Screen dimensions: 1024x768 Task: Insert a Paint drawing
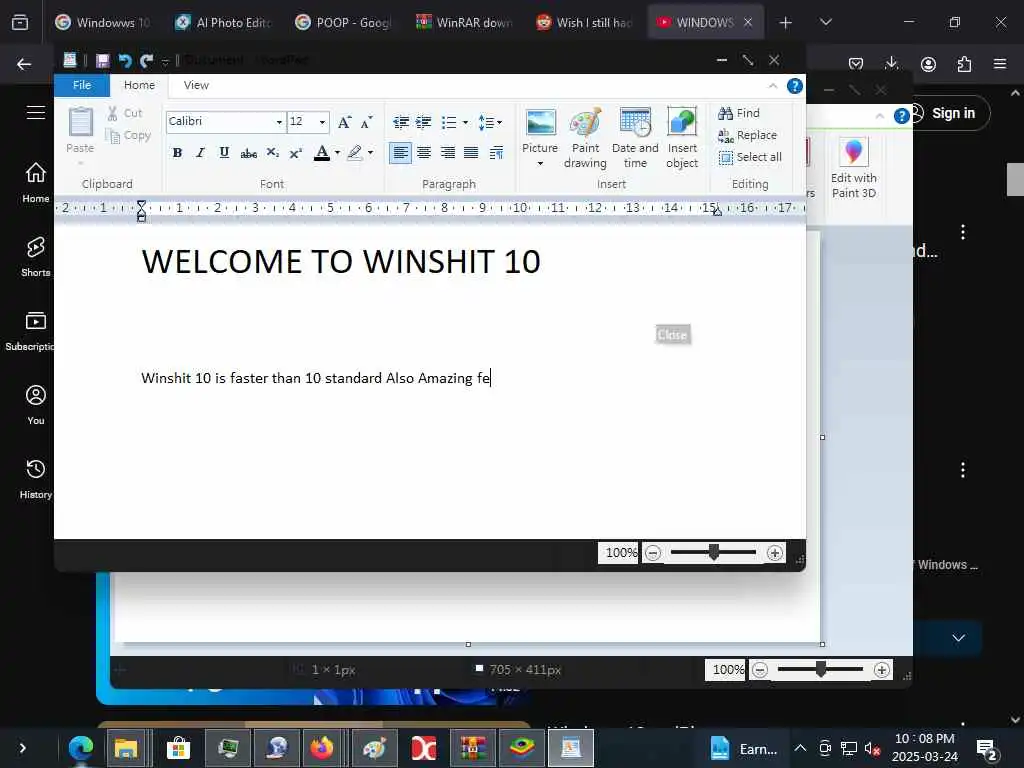point(585,138)
